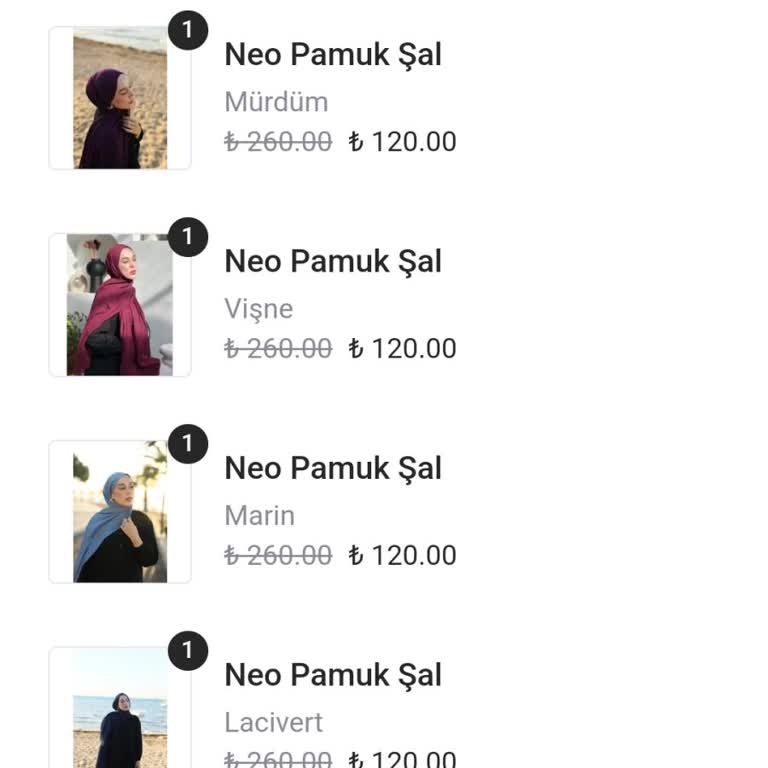
Task: Click the crossed-out 260.00 price under Mürdüm
Action: (x=278, y=142)
